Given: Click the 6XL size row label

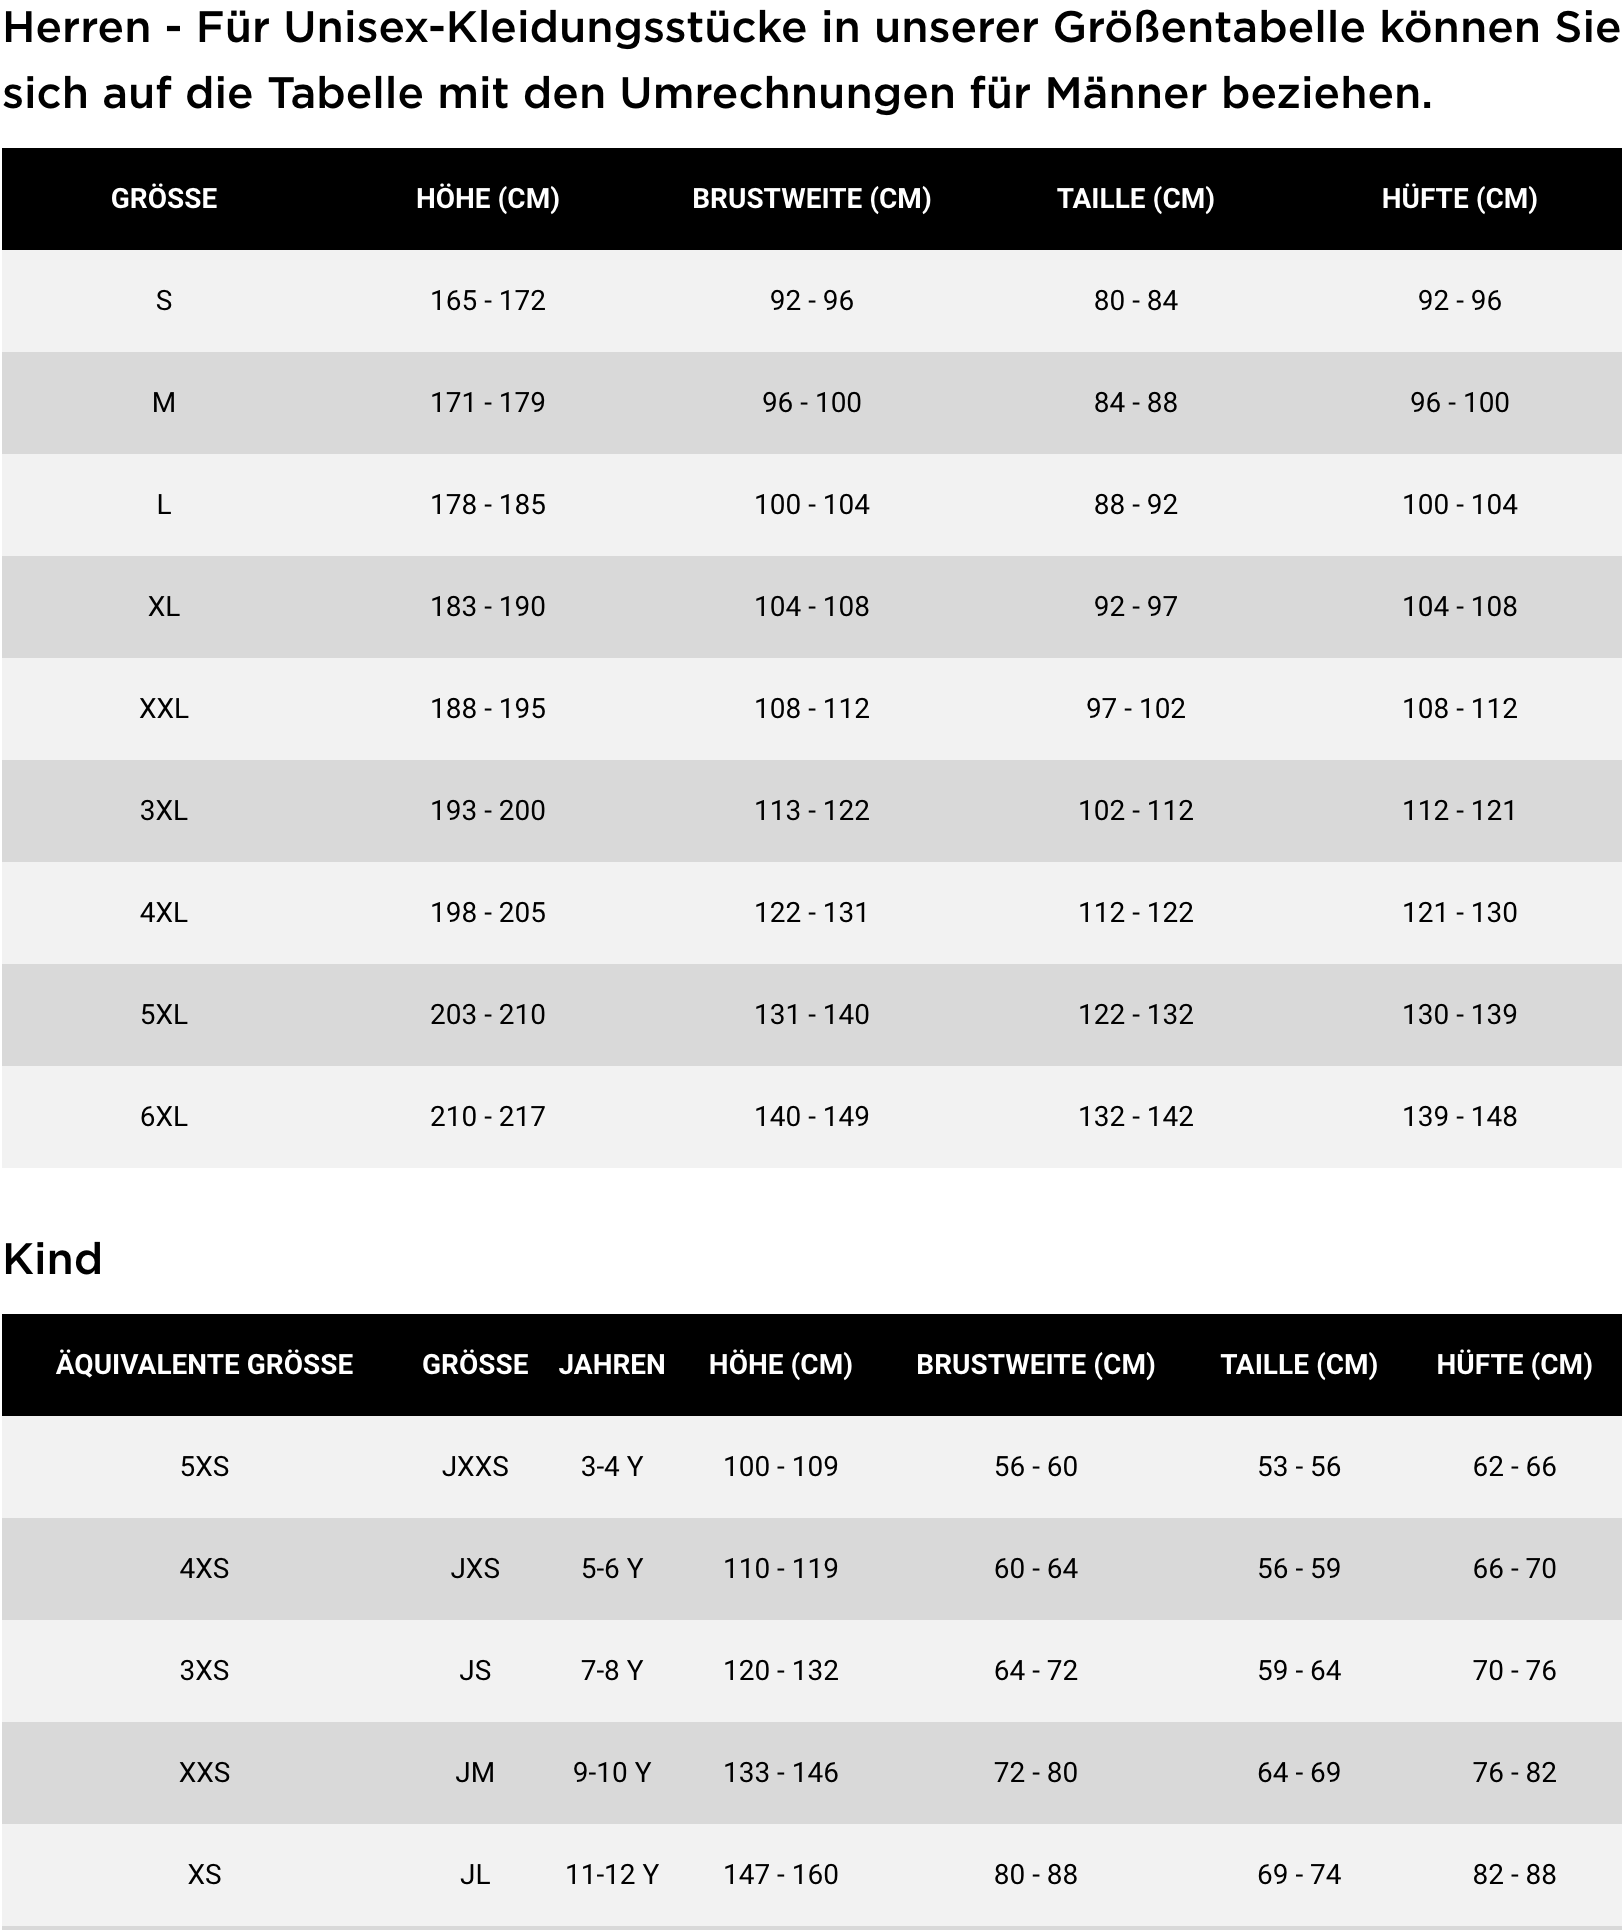Looking at the screenshot, I should pyautogui.click(x=164, y=1117).
